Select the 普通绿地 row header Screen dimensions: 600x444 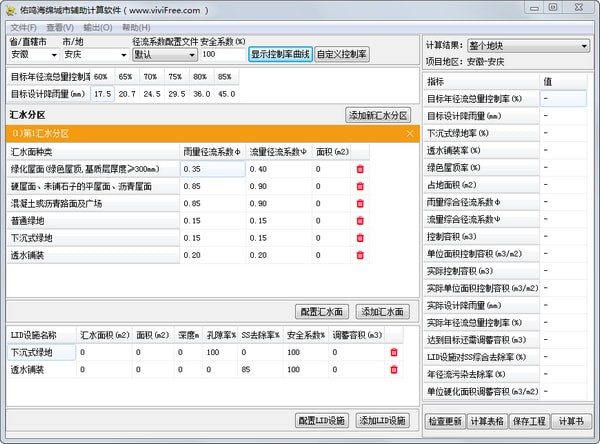[x=93, y=221]
